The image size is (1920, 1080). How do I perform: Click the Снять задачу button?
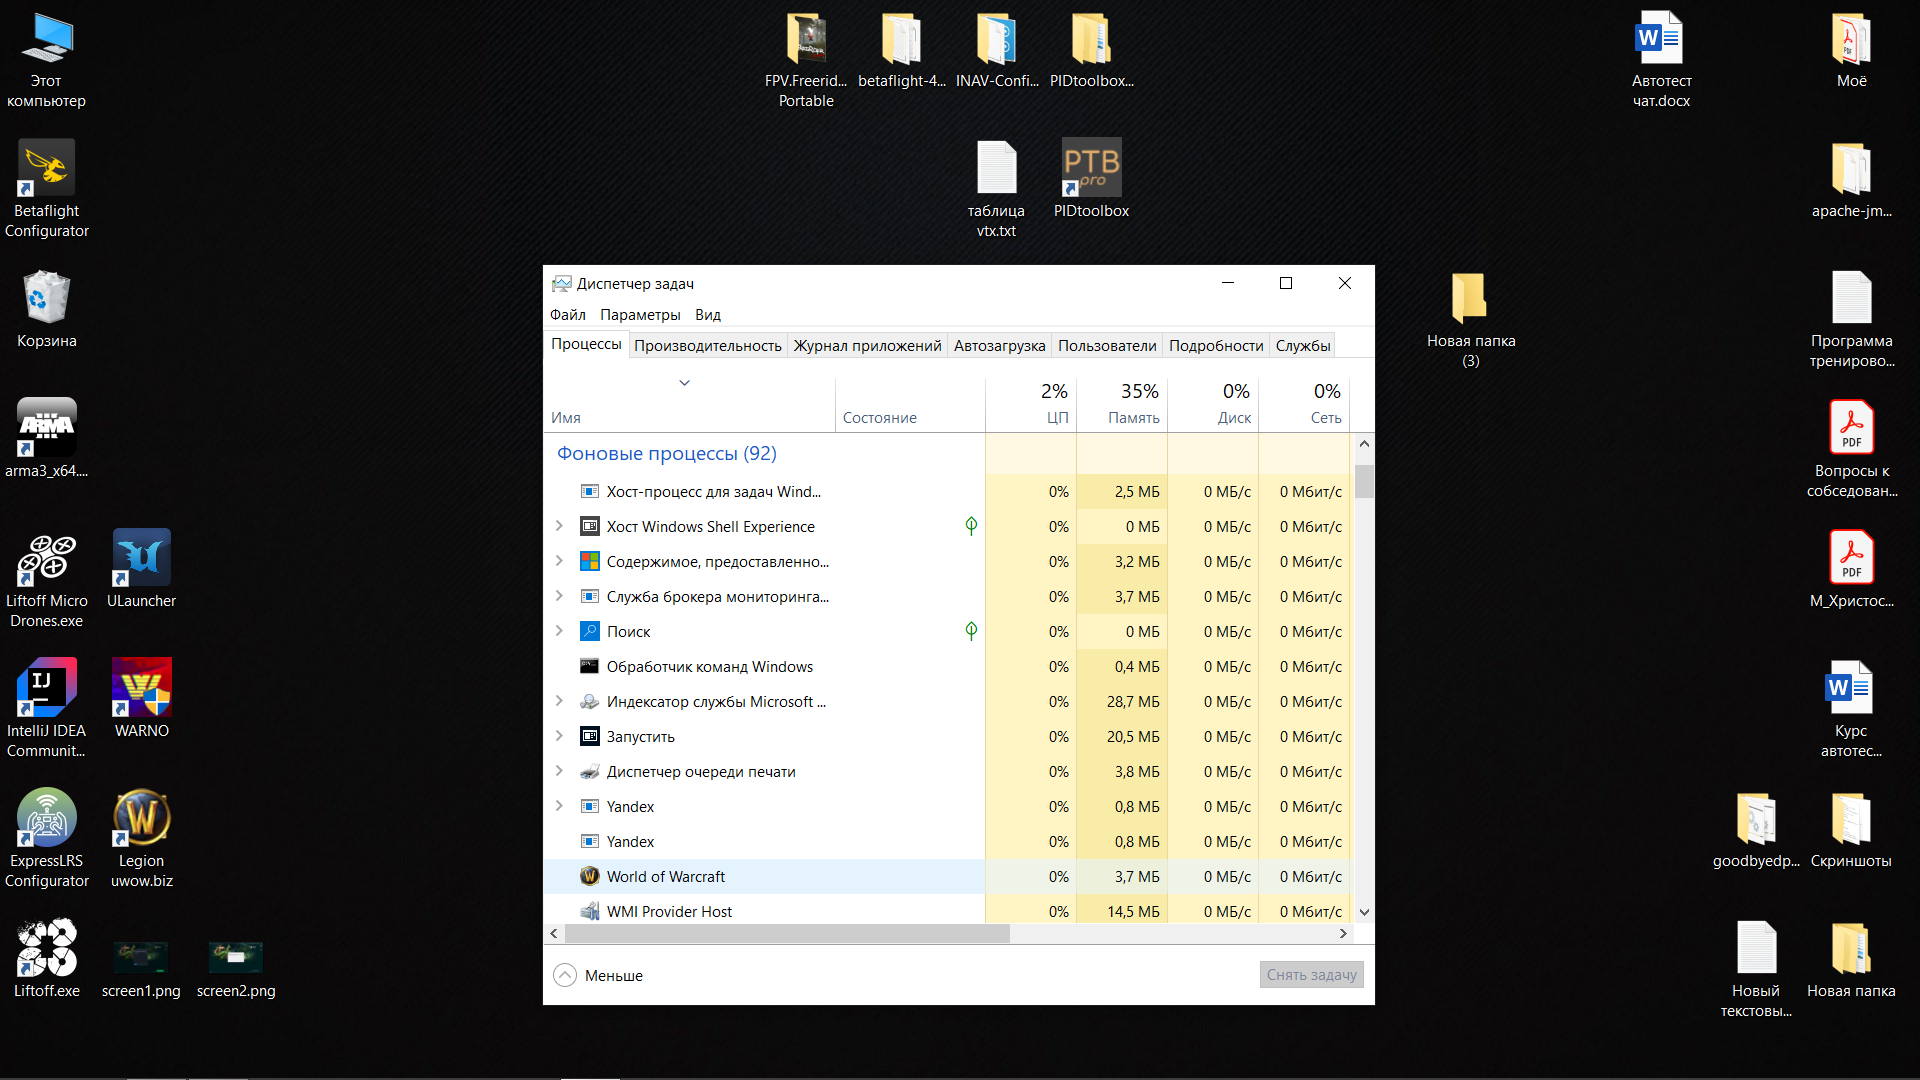point(1311,975)
